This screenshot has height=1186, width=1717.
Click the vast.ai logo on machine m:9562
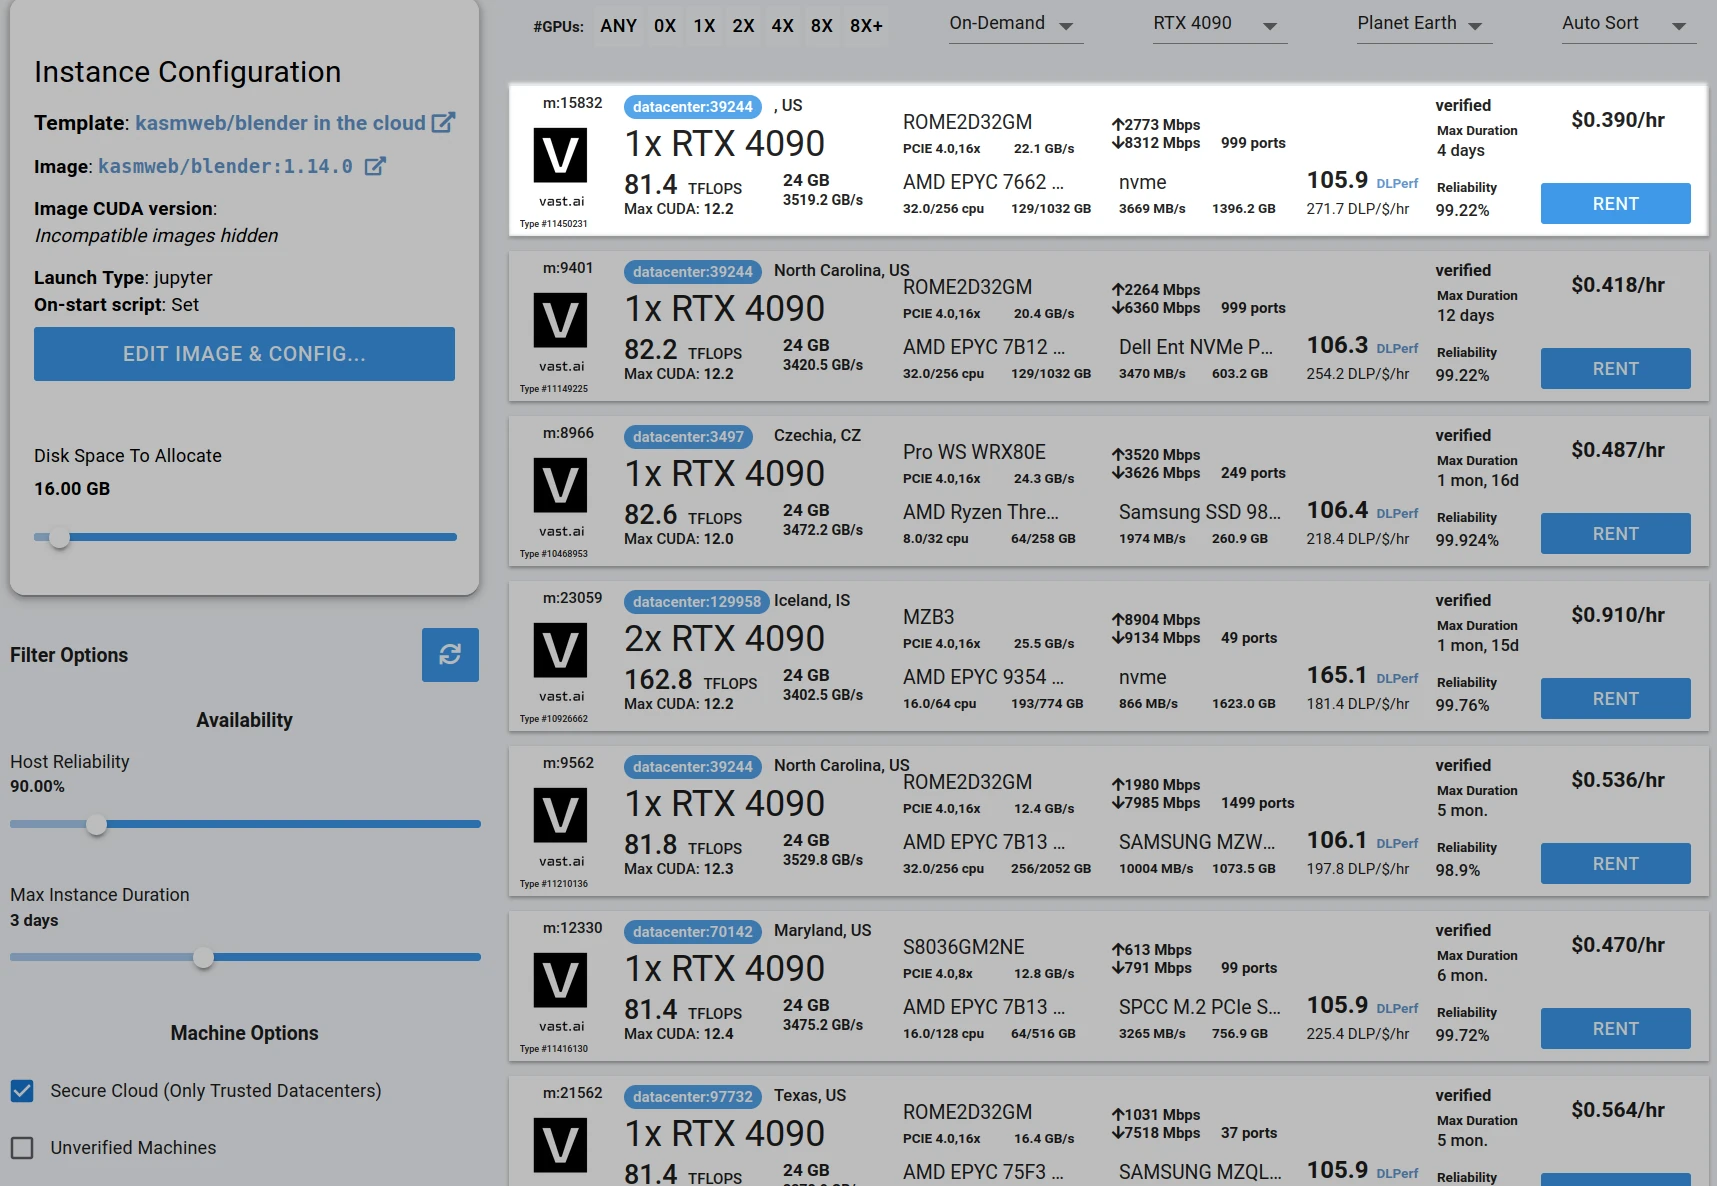[x=560, y=815]
